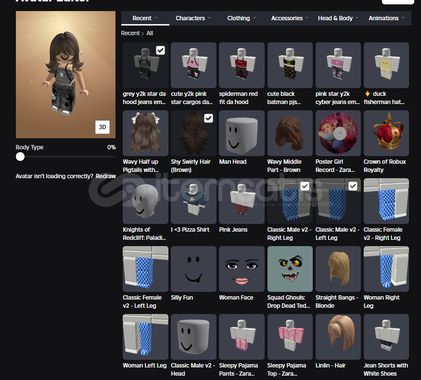
Task: Select the Crown of Robux Royalty item
Action: tap(386, 133)
